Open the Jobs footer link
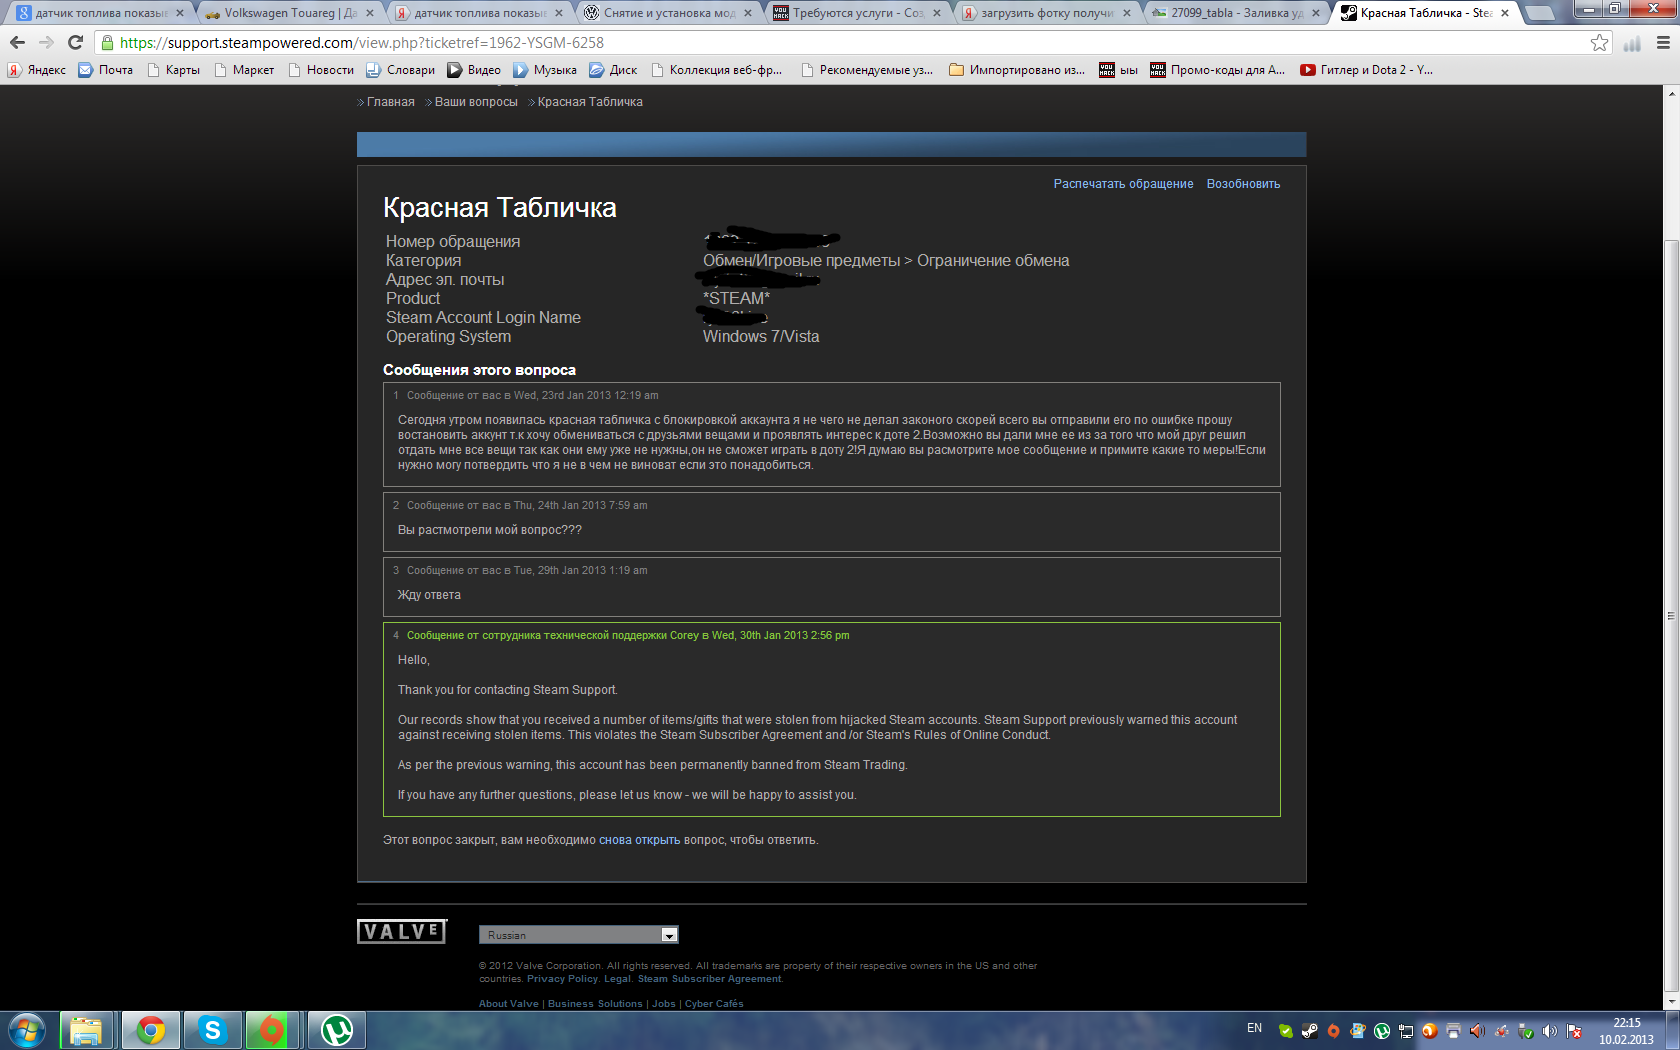Viewport: 1680px width, 1050px height. pos(664,1004)
